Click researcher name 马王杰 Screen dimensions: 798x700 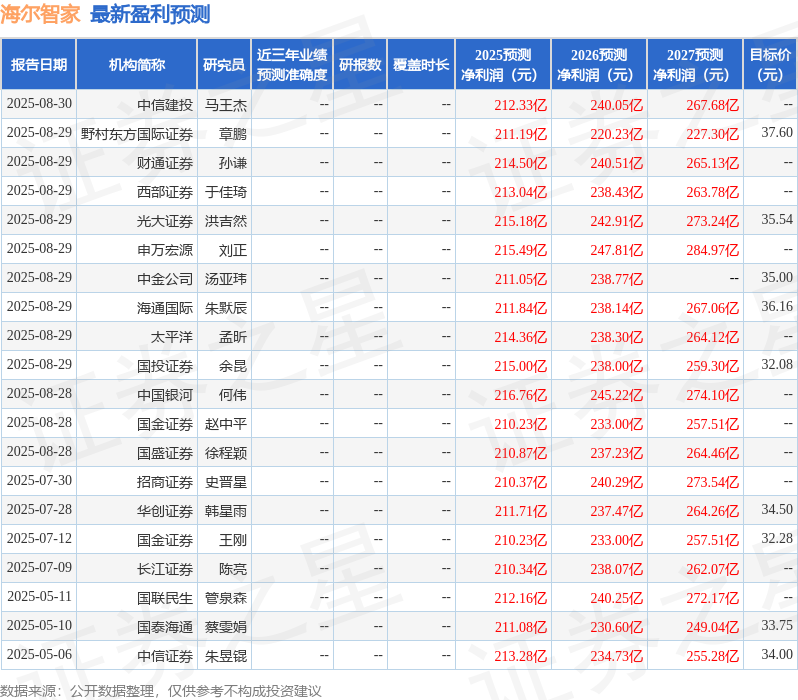[x=226, y=105]
